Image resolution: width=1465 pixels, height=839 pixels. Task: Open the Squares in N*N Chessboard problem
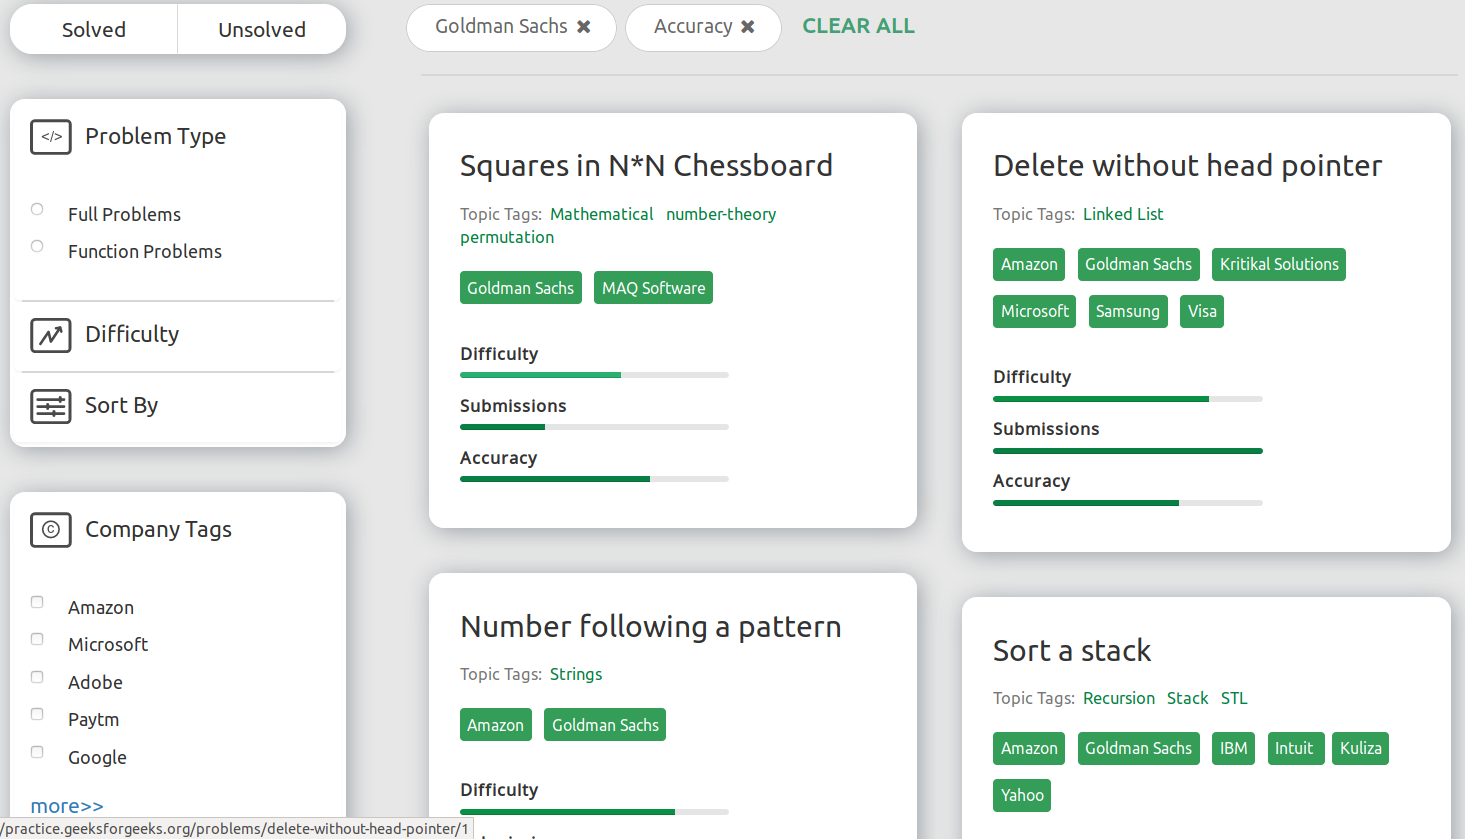646,165
